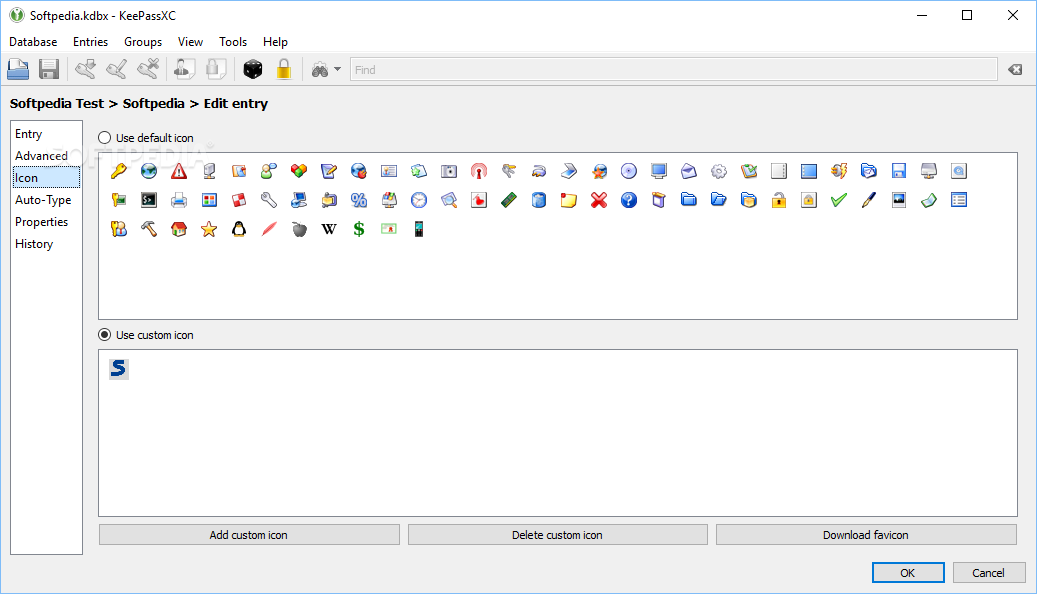Choose the fountain pen icon

point(868,200)
